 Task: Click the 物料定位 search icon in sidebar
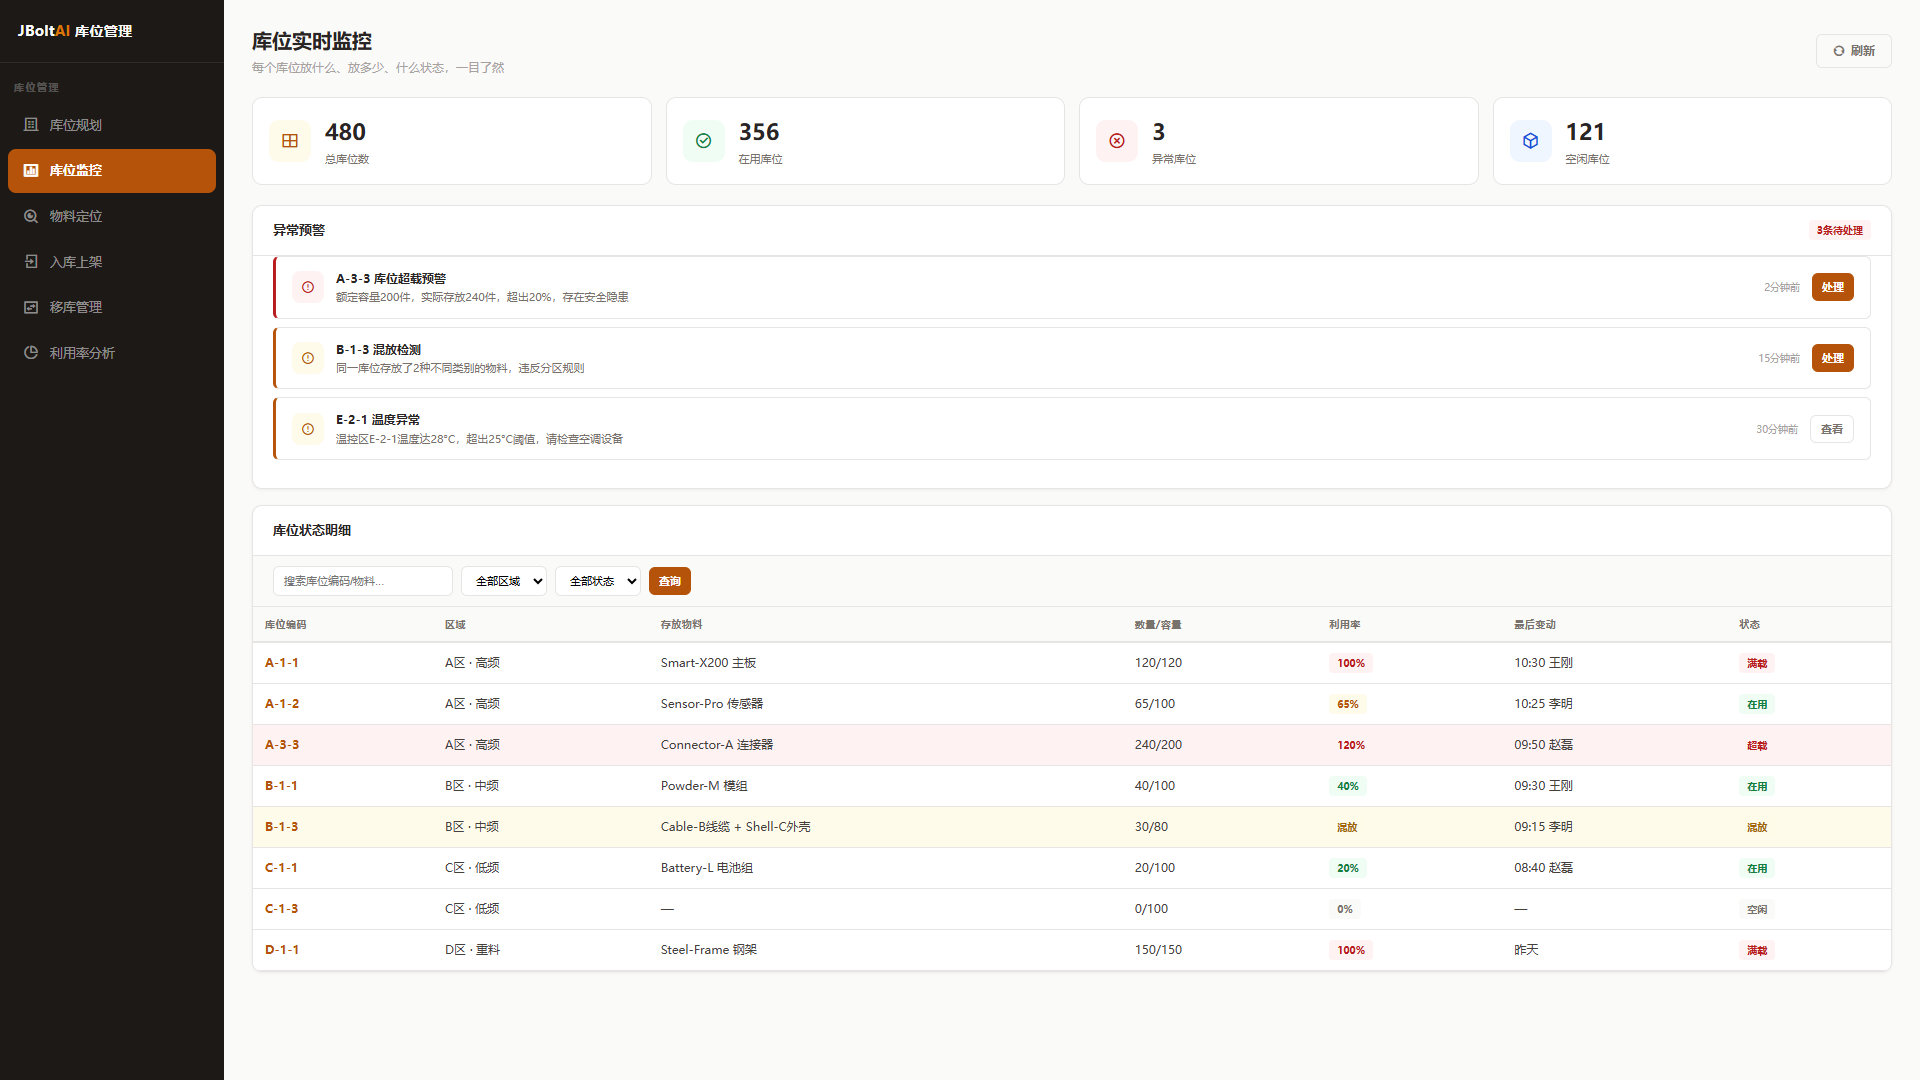31,216
